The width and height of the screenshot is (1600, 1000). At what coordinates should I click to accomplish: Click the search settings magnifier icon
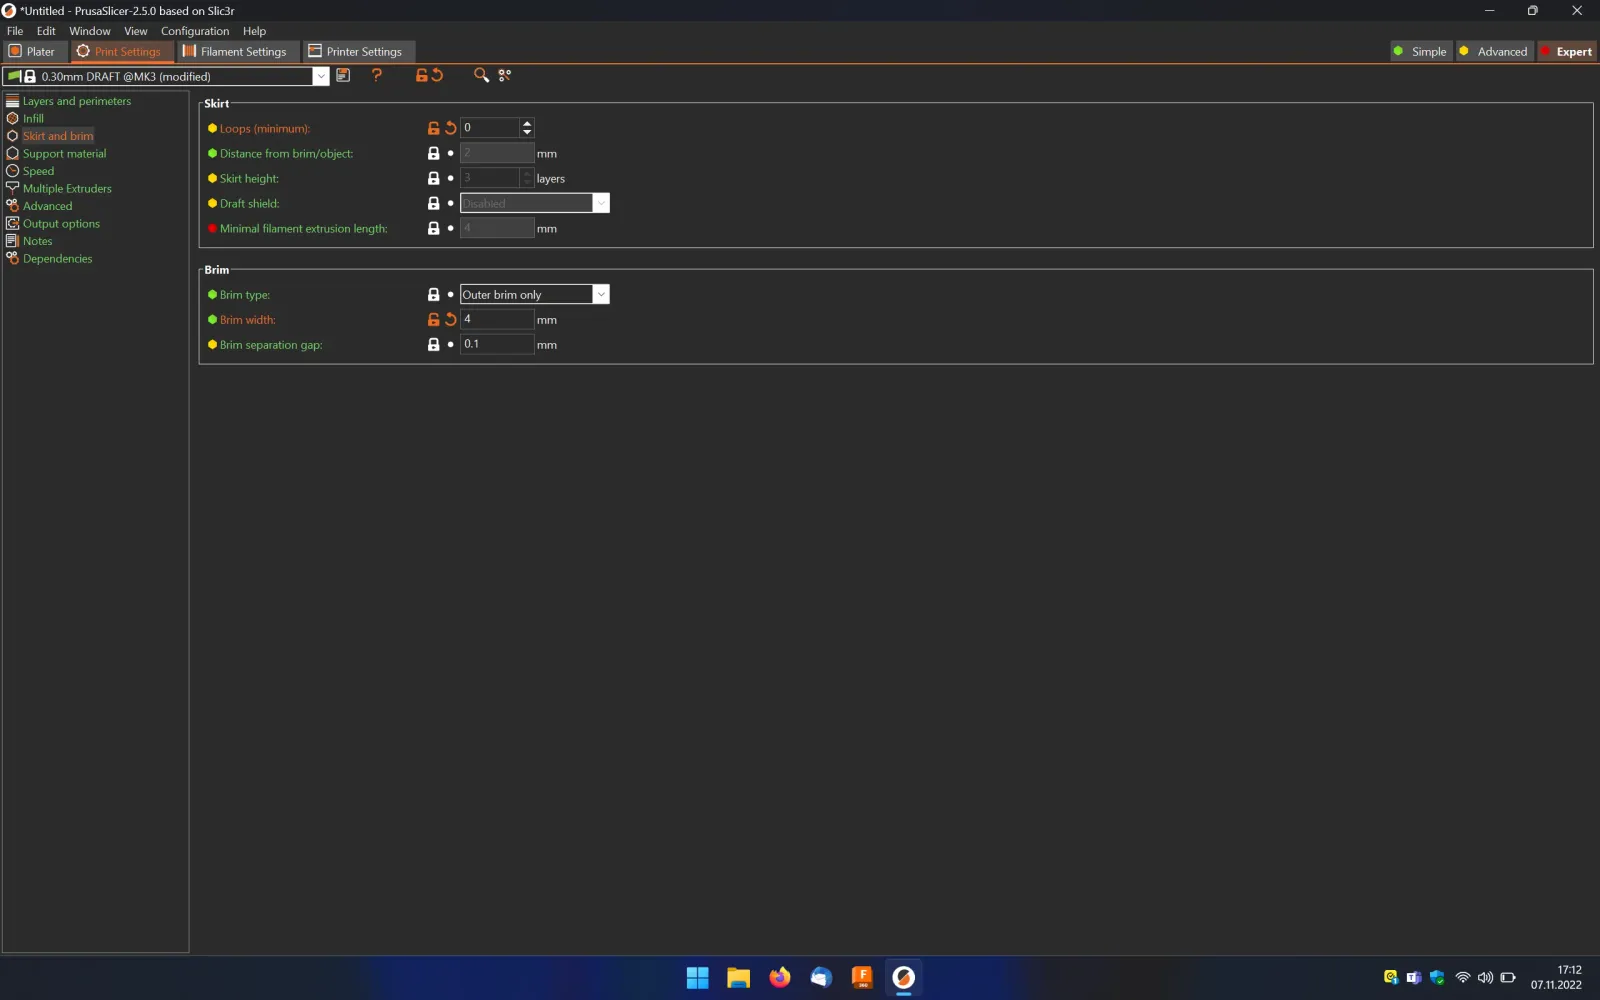pos(481,75)
